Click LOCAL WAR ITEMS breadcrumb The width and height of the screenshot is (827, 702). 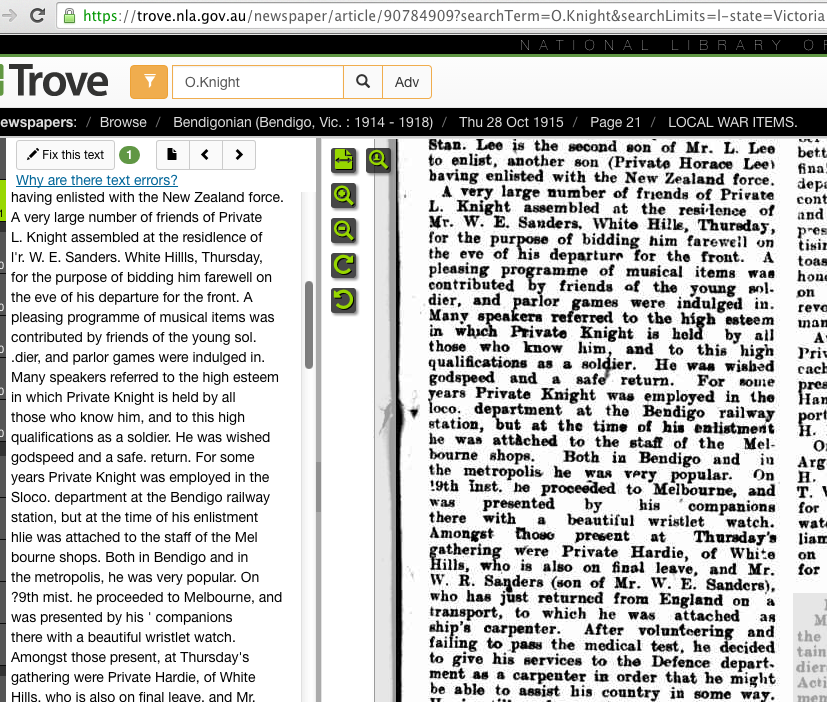pyautogui.click(x=733, y=122)
